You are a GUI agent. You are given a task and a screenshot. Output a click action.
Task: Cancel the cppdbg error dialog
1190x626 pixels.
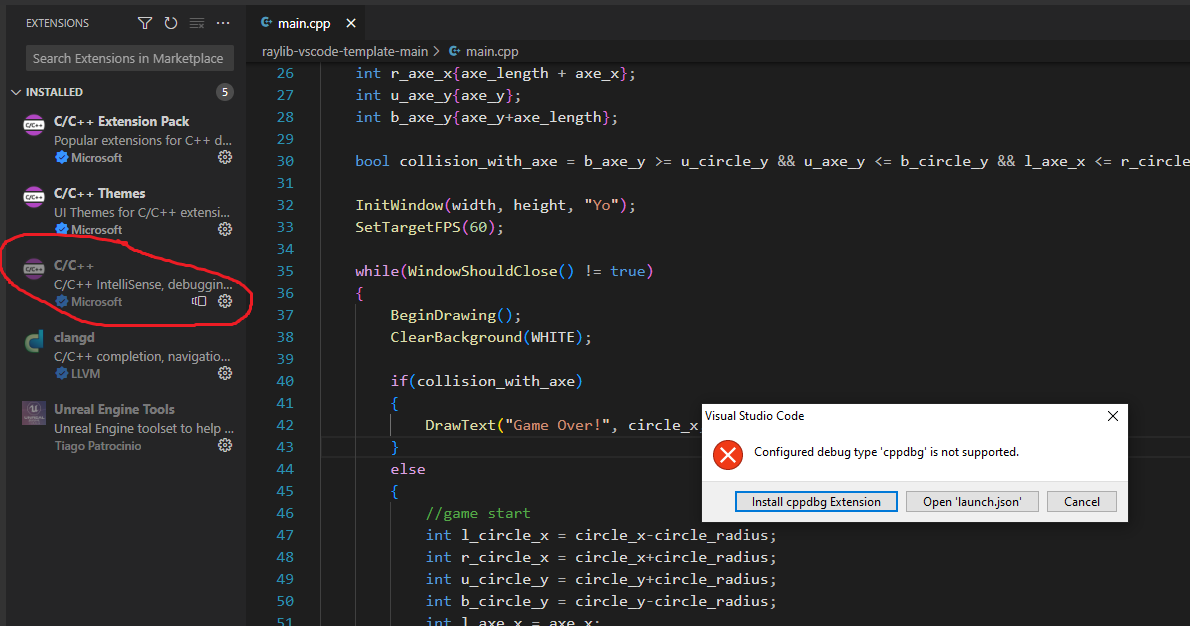click(x=1081, y=501)
